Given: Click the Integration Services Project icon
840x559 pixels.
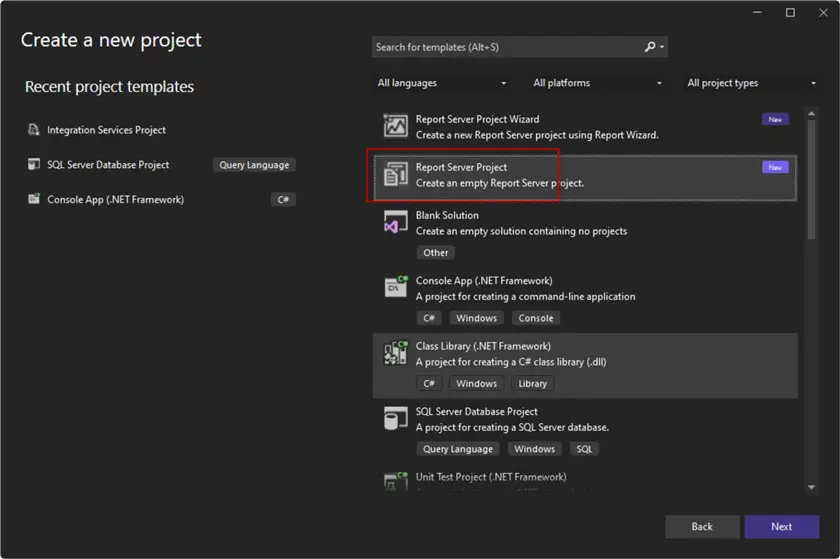Looking at the screenshot, I should tap(34, 130).
